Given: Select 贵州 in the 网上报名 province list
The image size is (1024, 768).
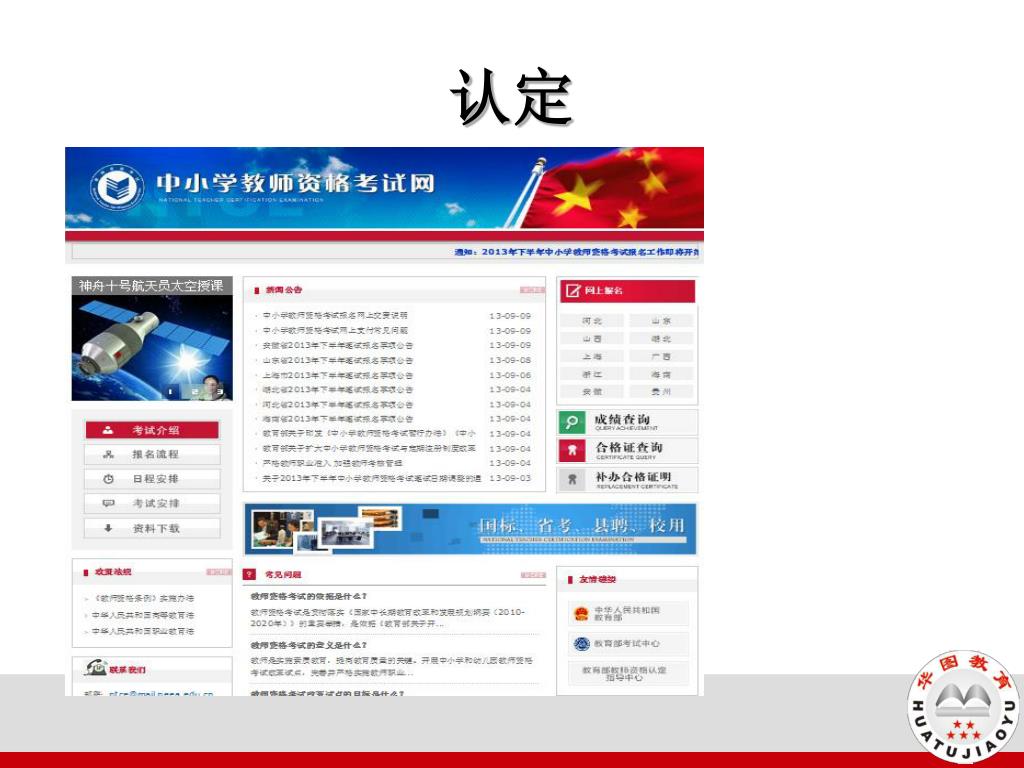Looking at the screenshot, I should pos(661,391).
